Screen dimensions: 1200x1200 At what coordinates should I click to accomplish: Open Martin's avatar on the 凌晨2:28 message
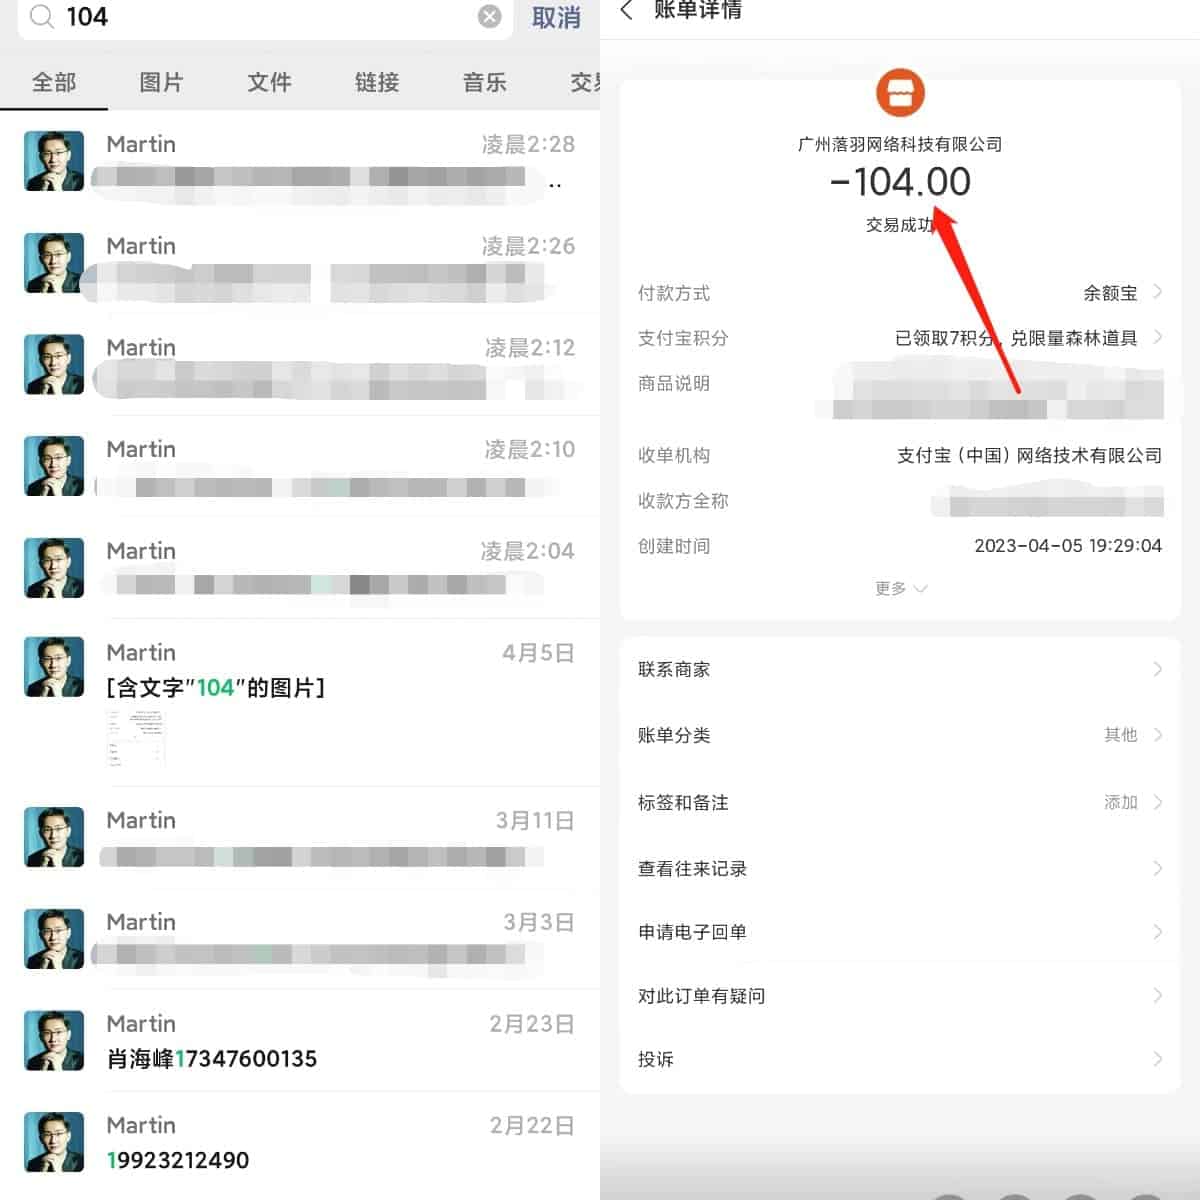pyautogui.click(x=54, y=161)
